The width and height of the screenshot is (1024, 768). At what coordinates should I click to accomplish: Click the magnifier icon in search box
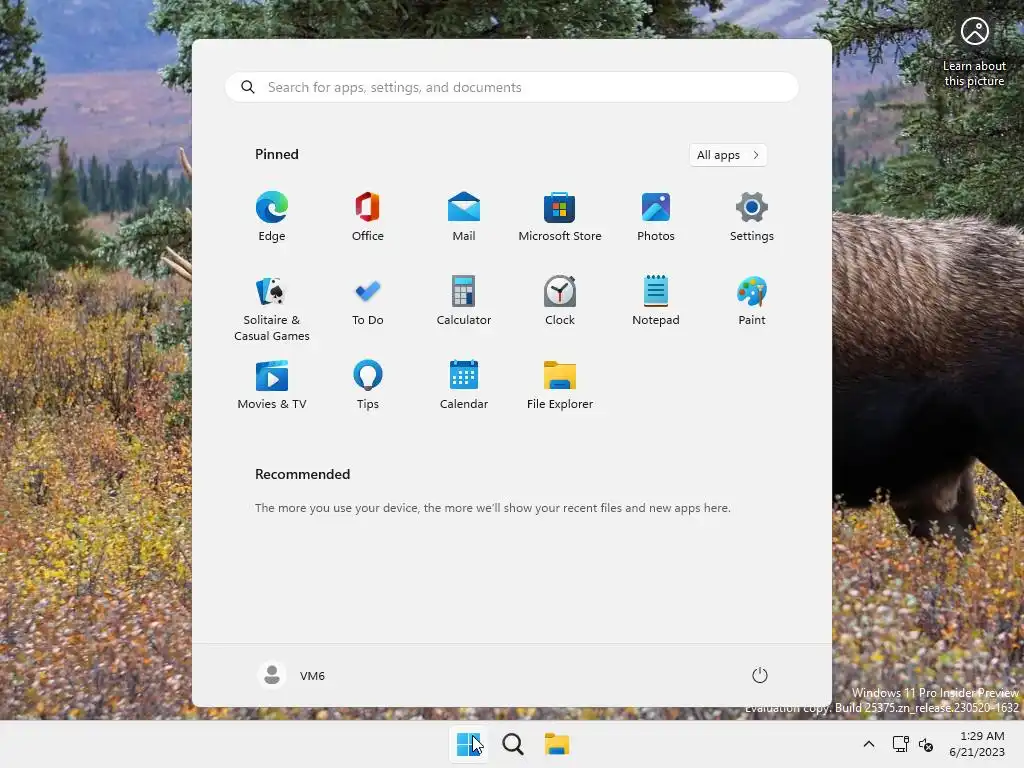tap(248, 87)
